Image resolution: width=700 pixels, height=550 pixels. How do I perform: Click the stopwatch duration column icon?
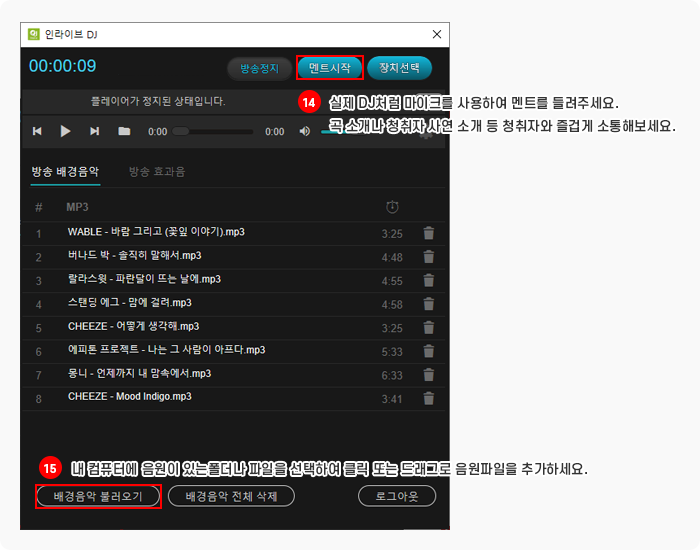click(392, 207)
